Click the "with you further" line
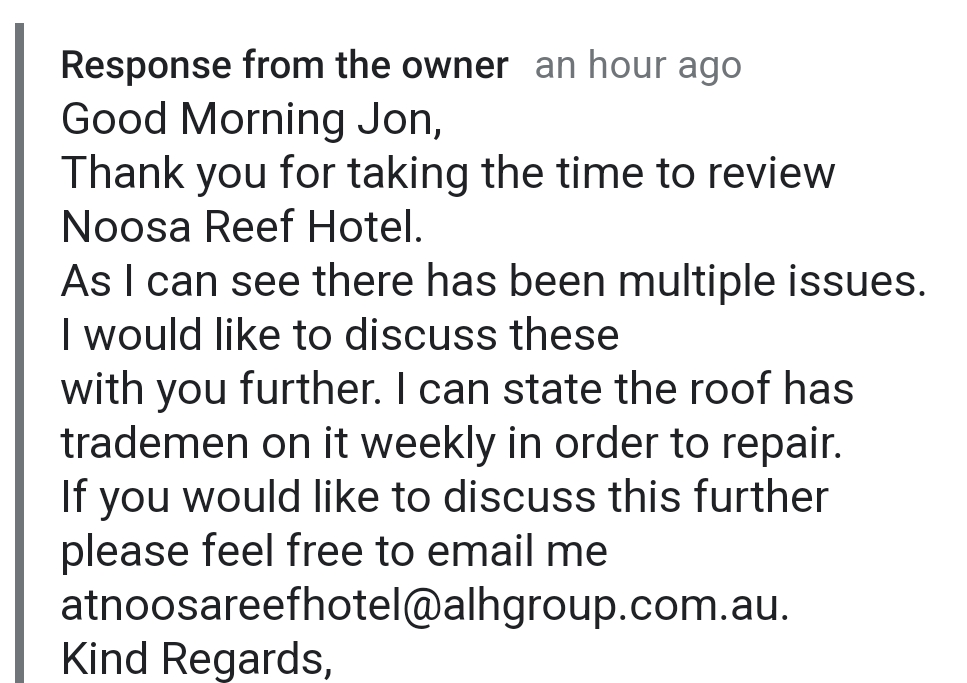The height and width of the screenshot is (683, 967). (x=457, y=390)
